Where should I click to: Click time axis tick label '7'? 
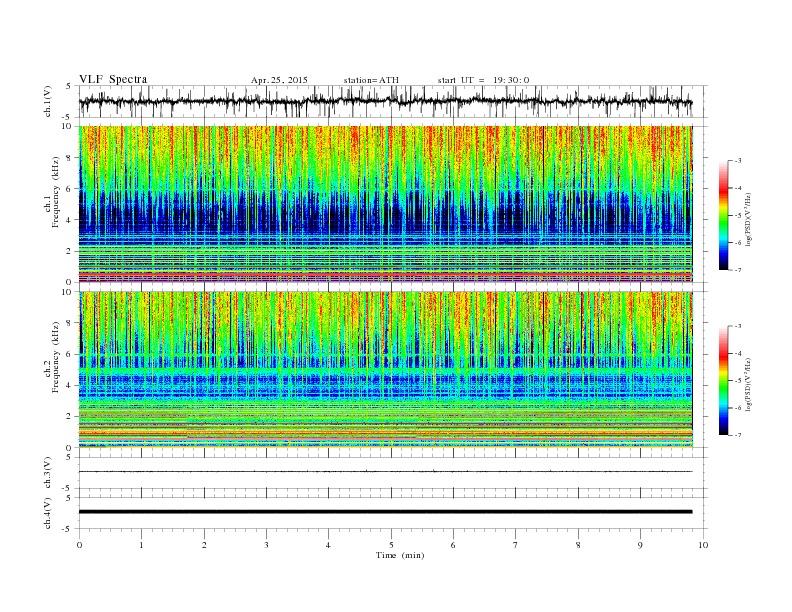click(516, 545)
